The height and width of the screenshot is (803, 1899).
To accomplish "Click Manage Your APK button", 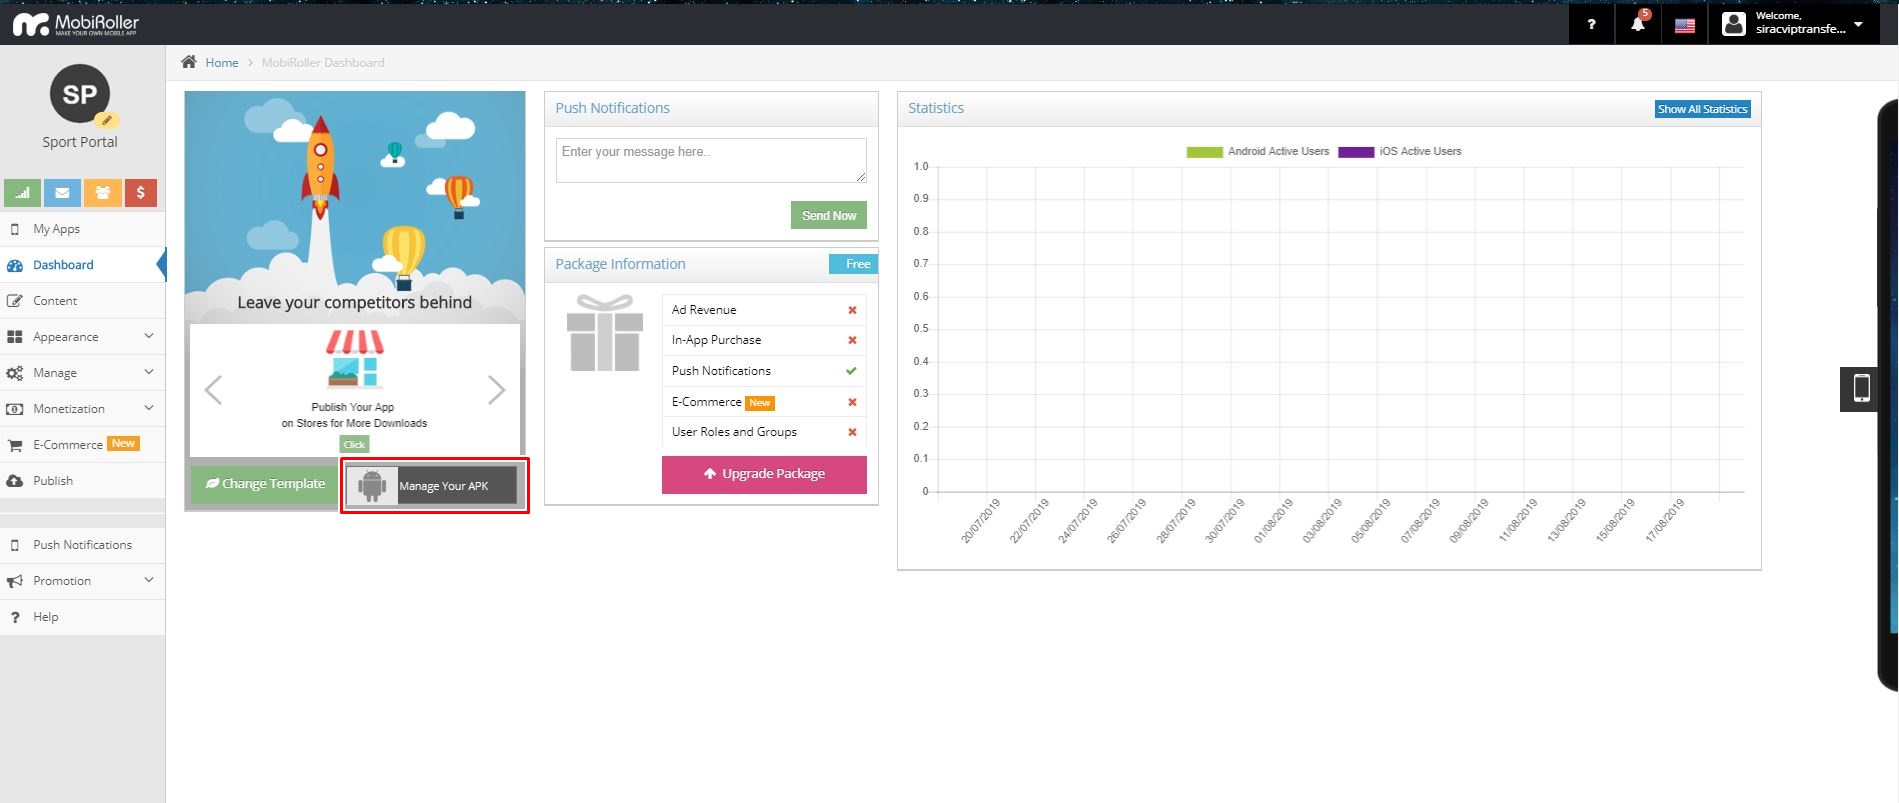I will [x=432, y=485].
